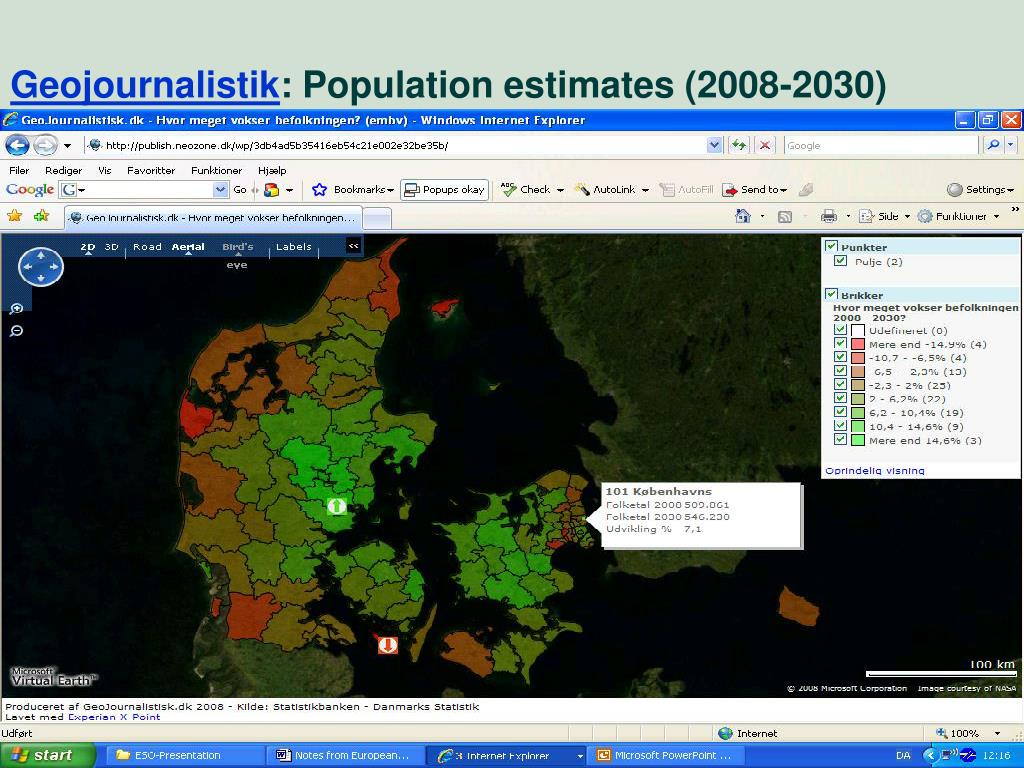Zoom out on the Virtual Earth map
The width and height of the screenshot is (1024, 768).
click(x=16, y=331)
